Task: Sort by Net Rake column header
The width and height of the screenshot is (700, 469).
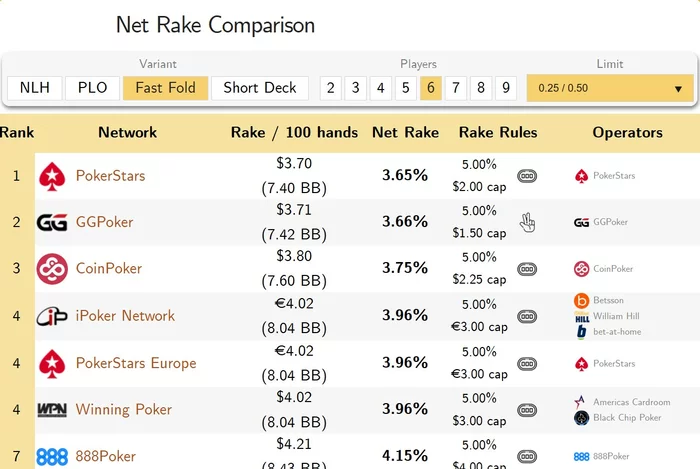Action: (405, 132)
